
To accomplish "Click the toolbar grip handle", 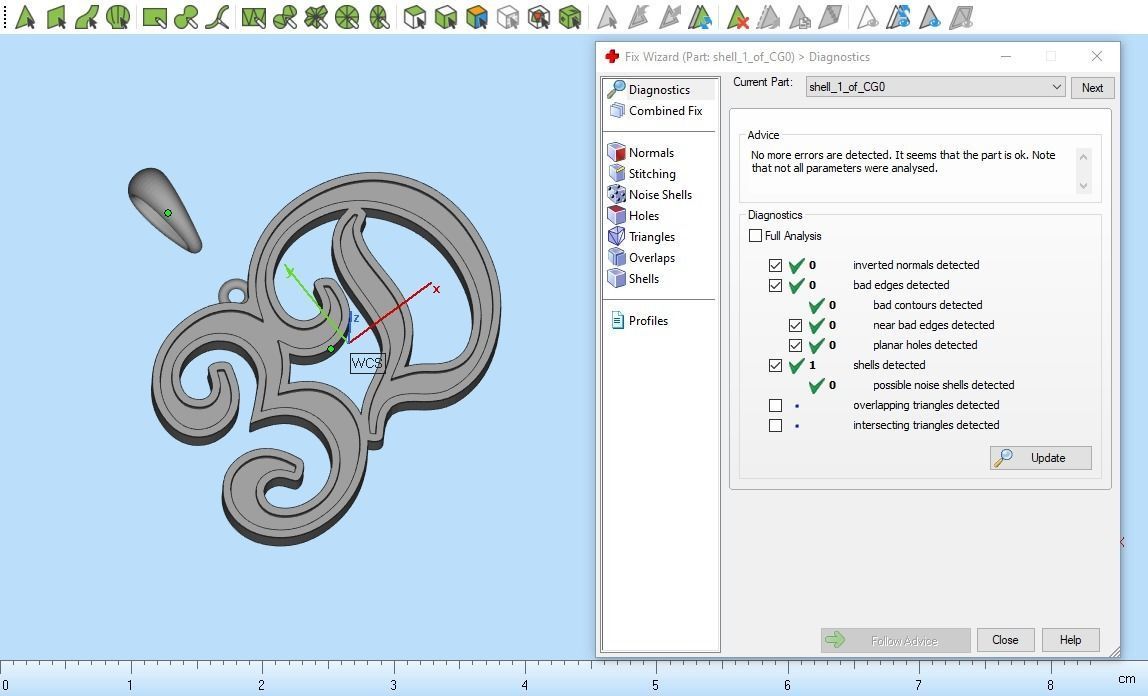I will pyautogui.click(x=5, y=17).
